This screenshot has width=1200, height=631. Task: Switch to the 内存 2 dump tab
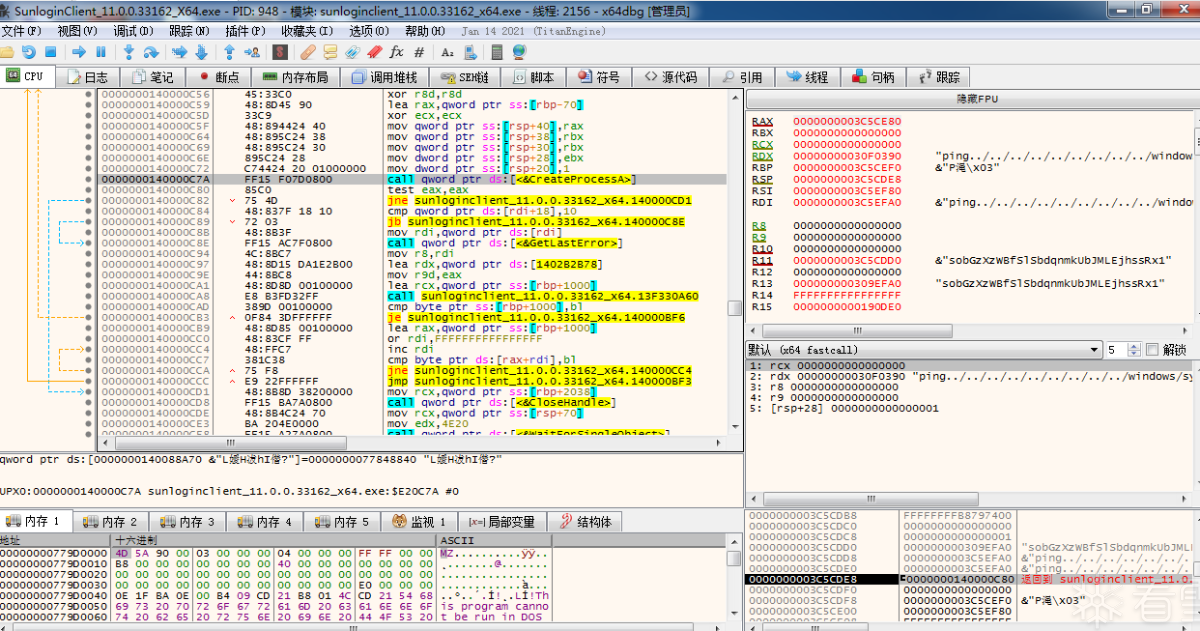[x=112, y=521]
